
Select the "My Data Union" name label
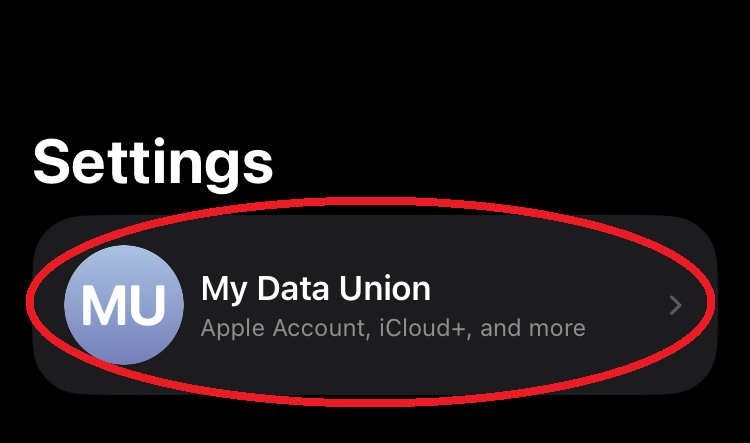[316, 289]
